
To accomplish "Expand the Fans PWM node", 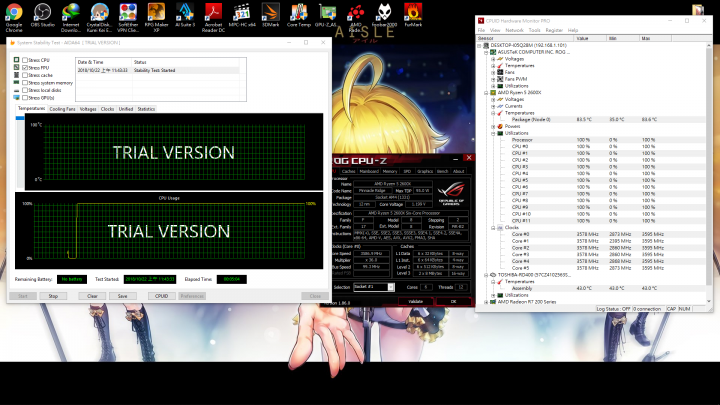I will click(493, 79).
